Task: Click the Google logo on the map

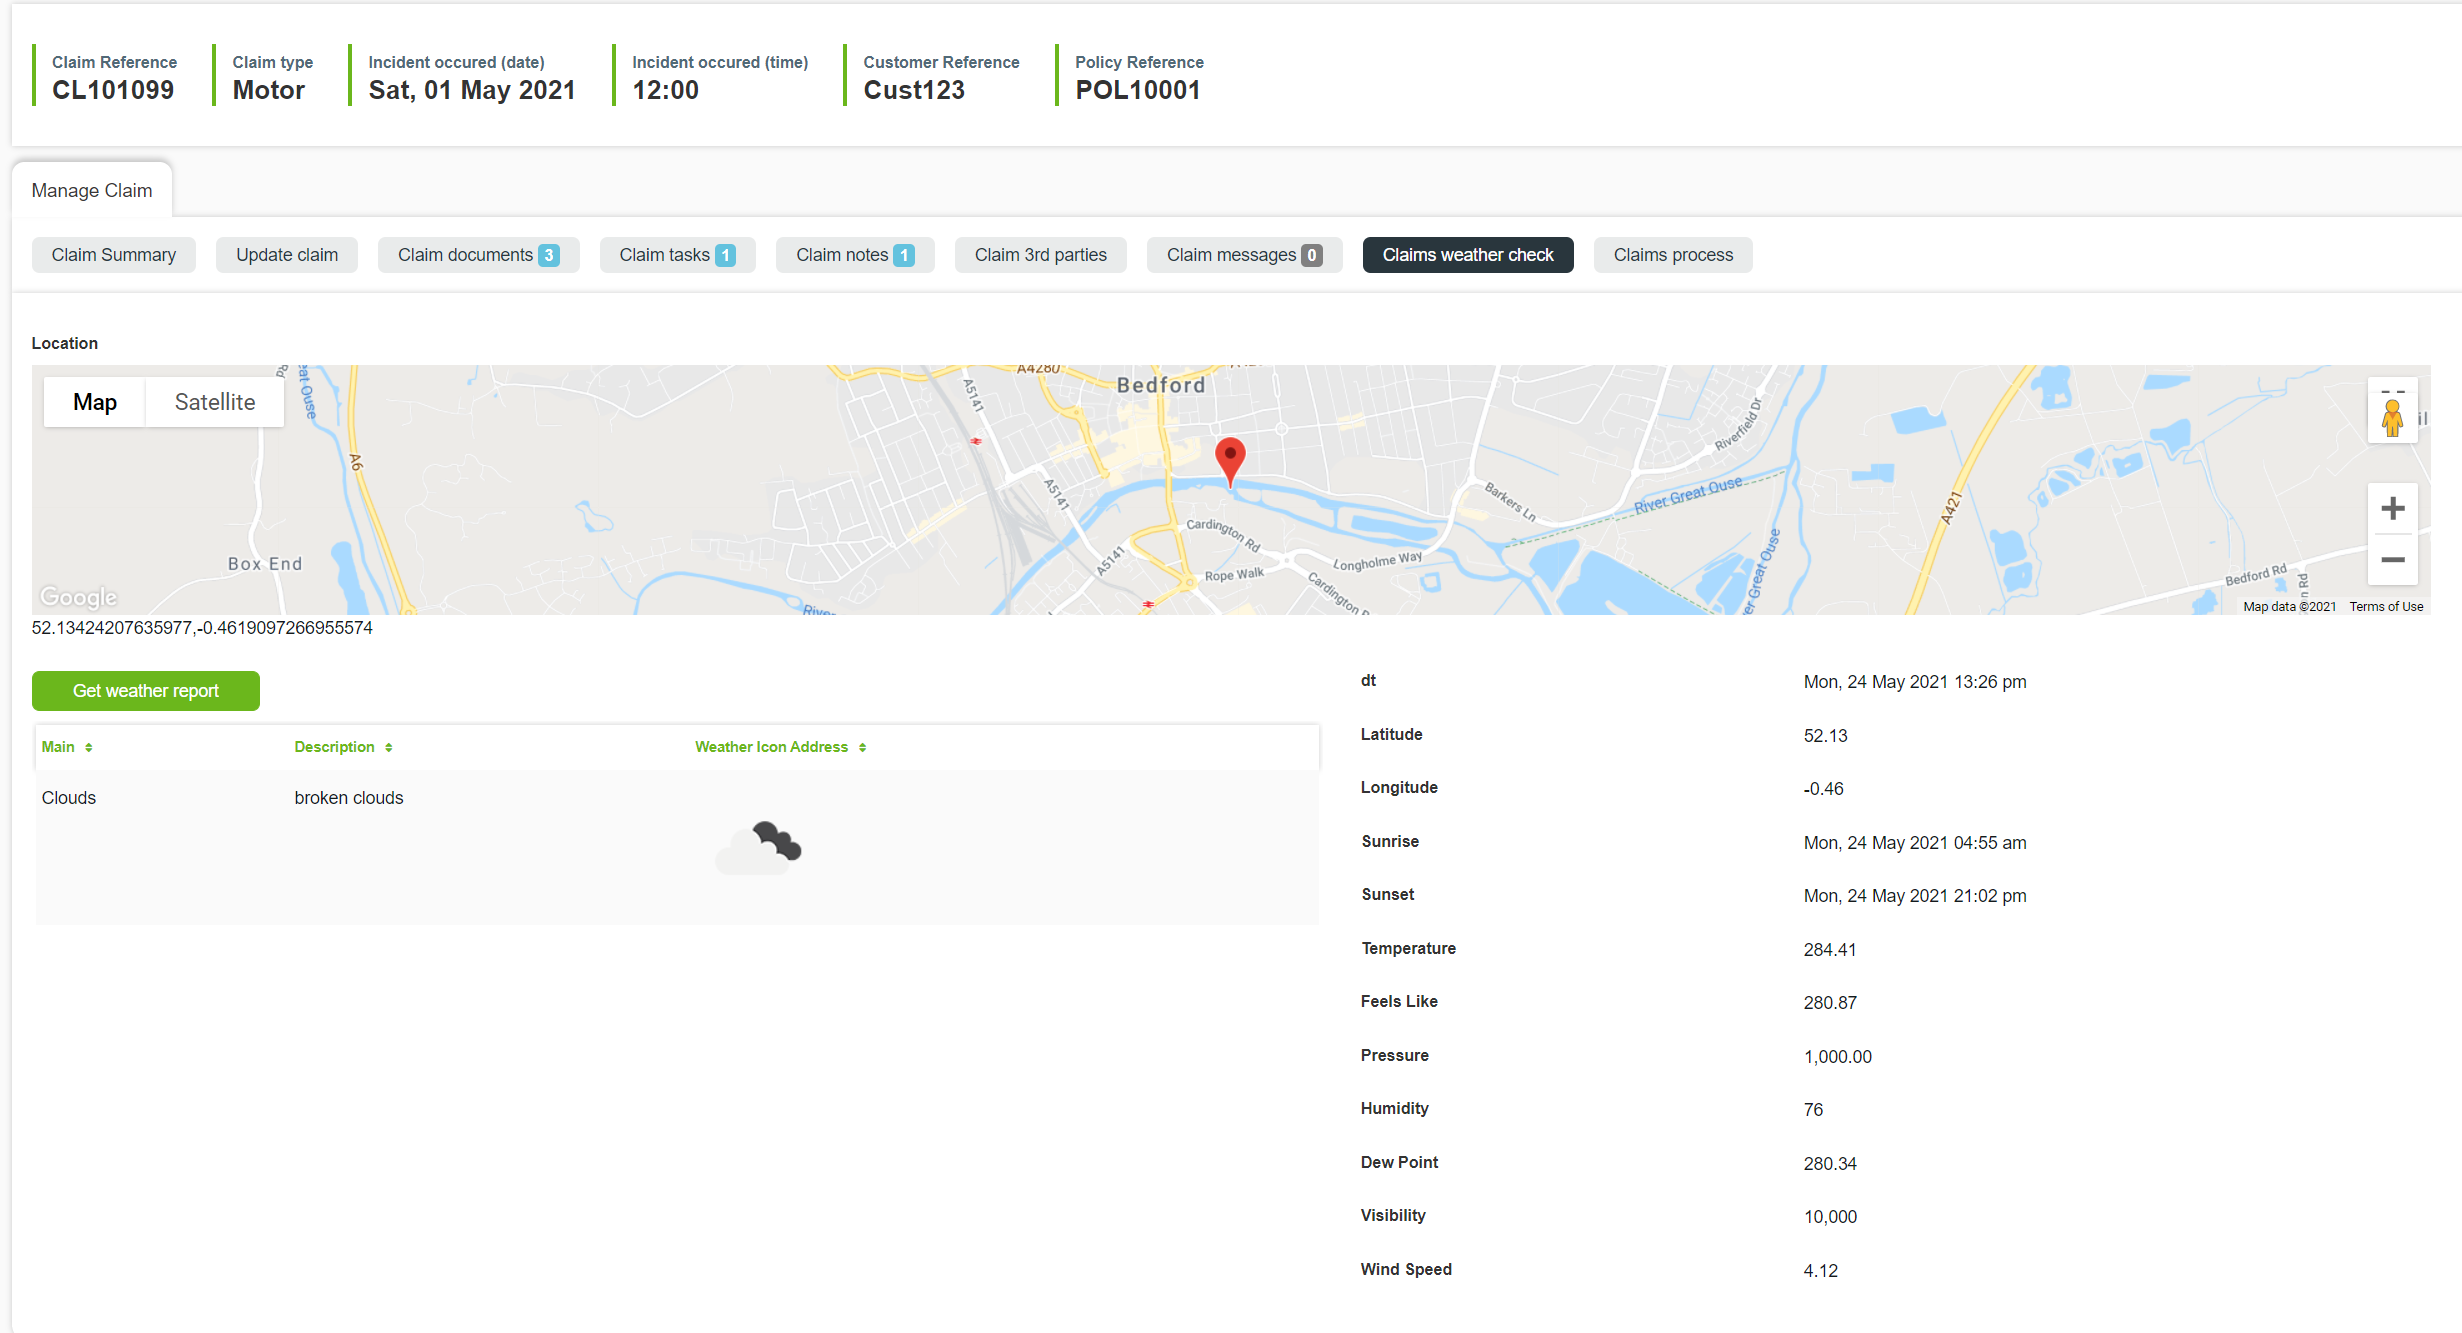Action: [x=79, y=597]
